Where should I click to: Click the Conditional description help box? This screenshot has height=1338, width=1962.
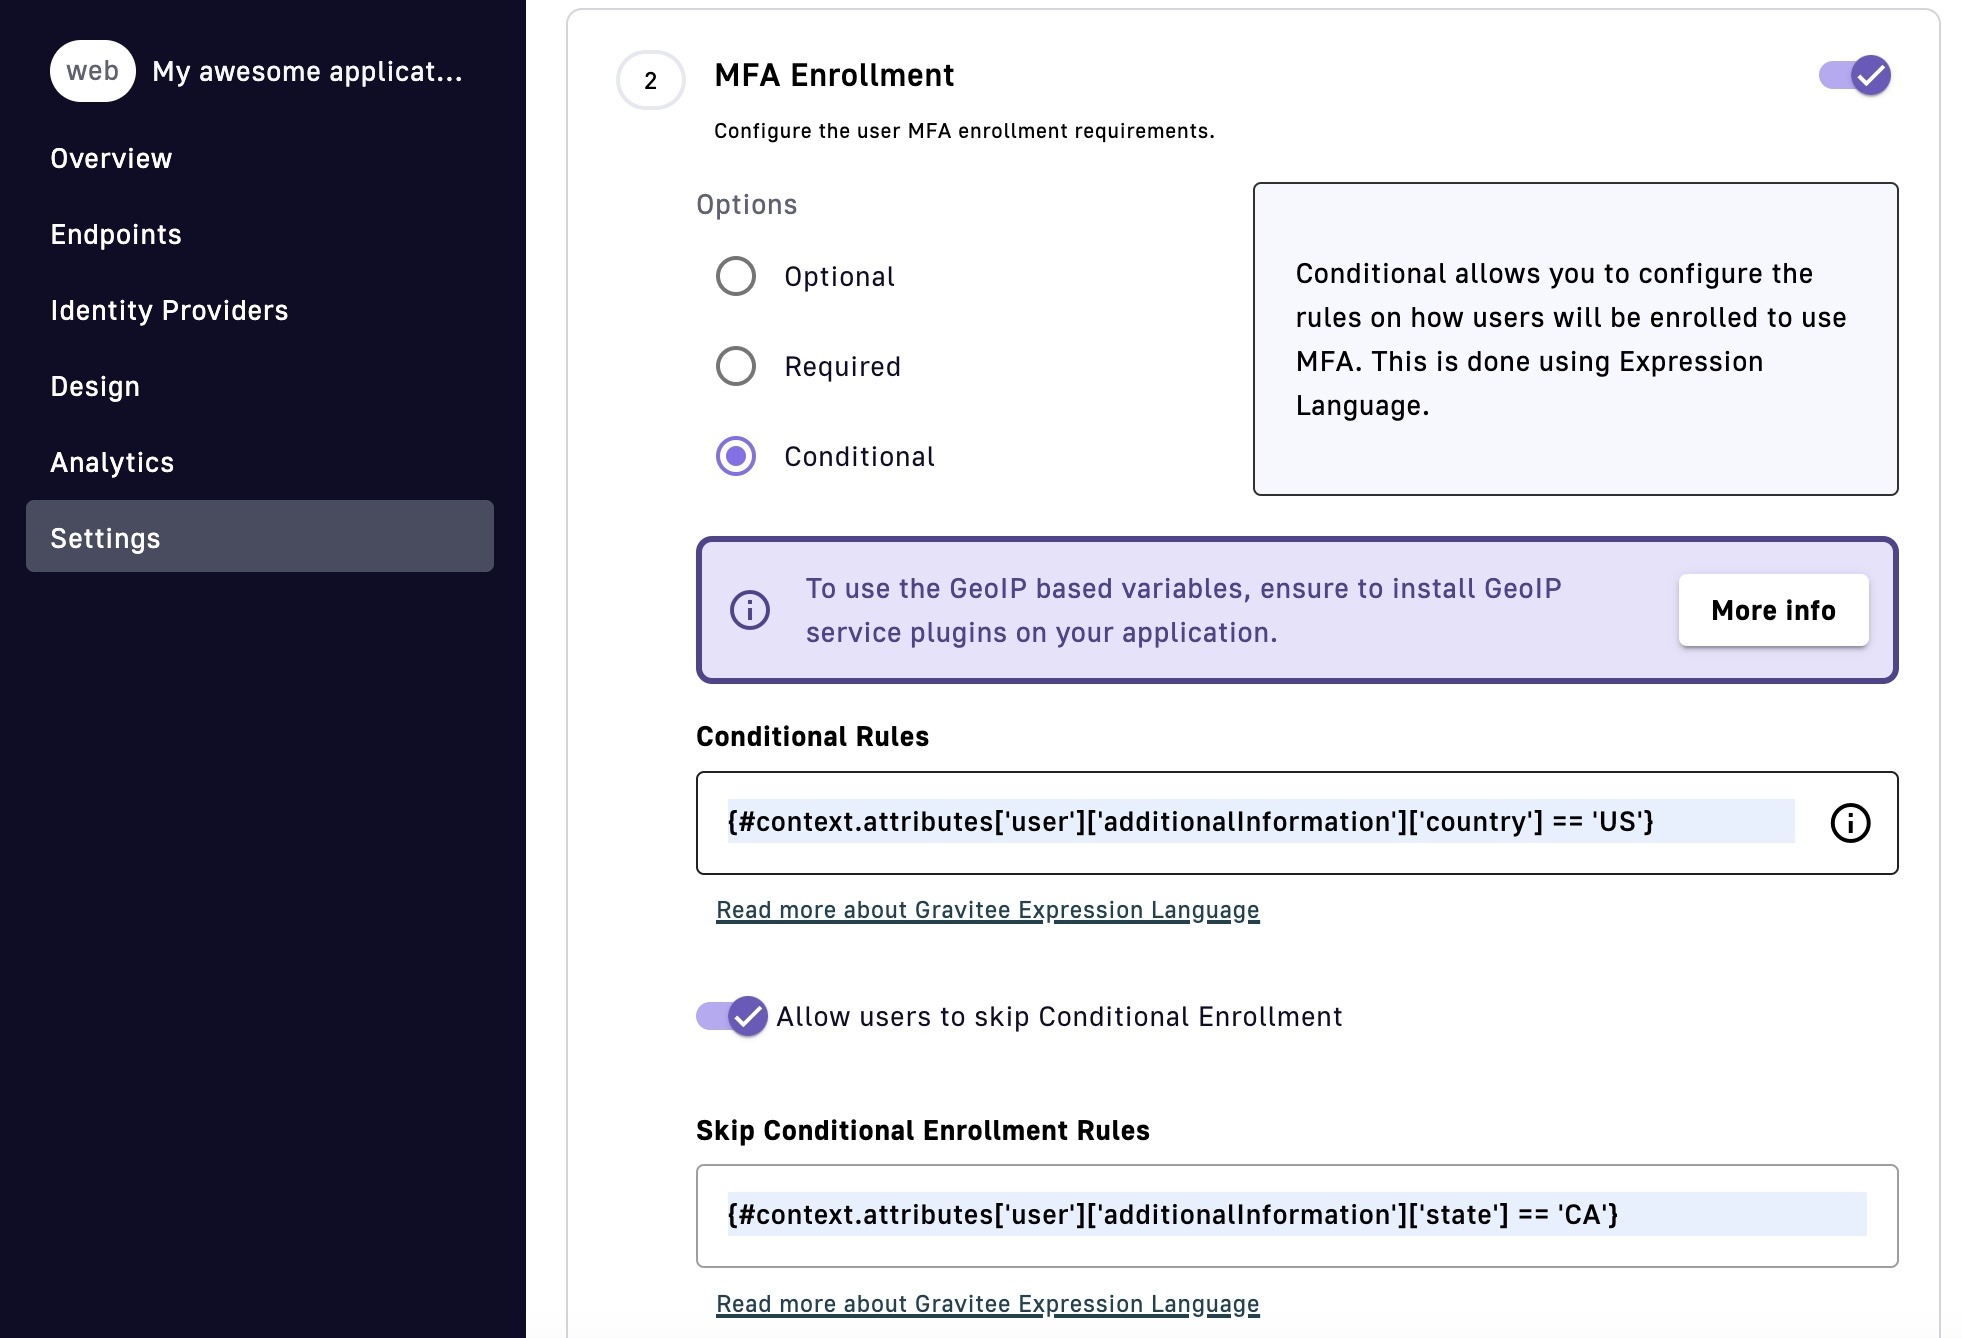coord(1575,339)
